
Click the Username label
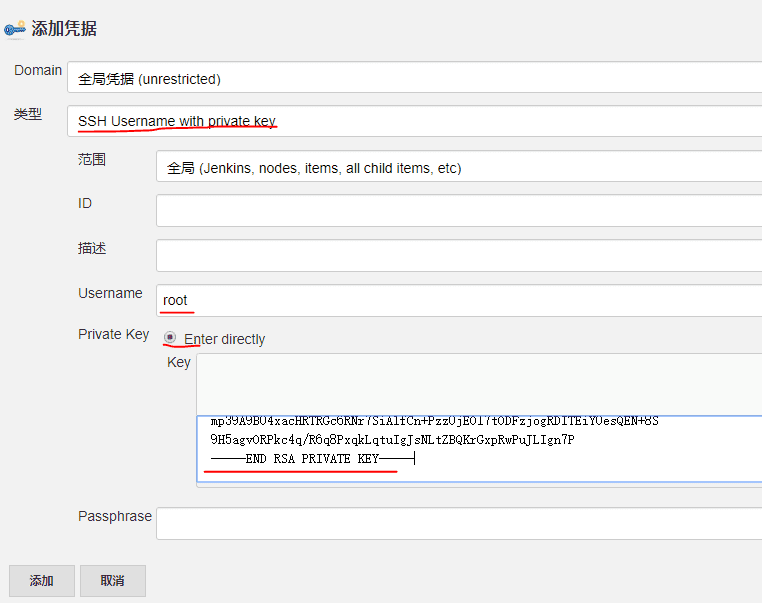point(110,293)
